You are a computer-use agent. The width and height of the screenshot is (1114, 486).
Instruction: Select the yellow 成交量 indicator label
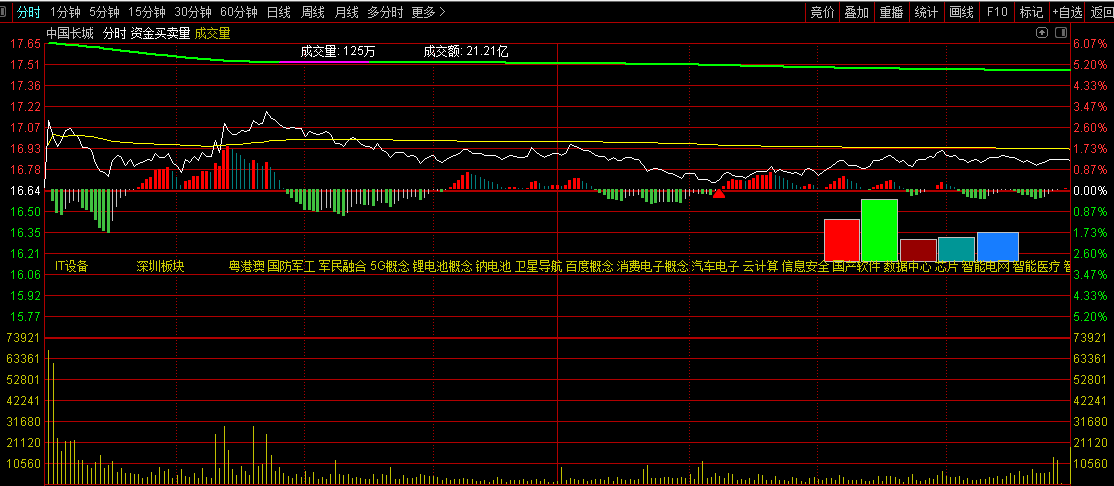(x=212, y=33)
